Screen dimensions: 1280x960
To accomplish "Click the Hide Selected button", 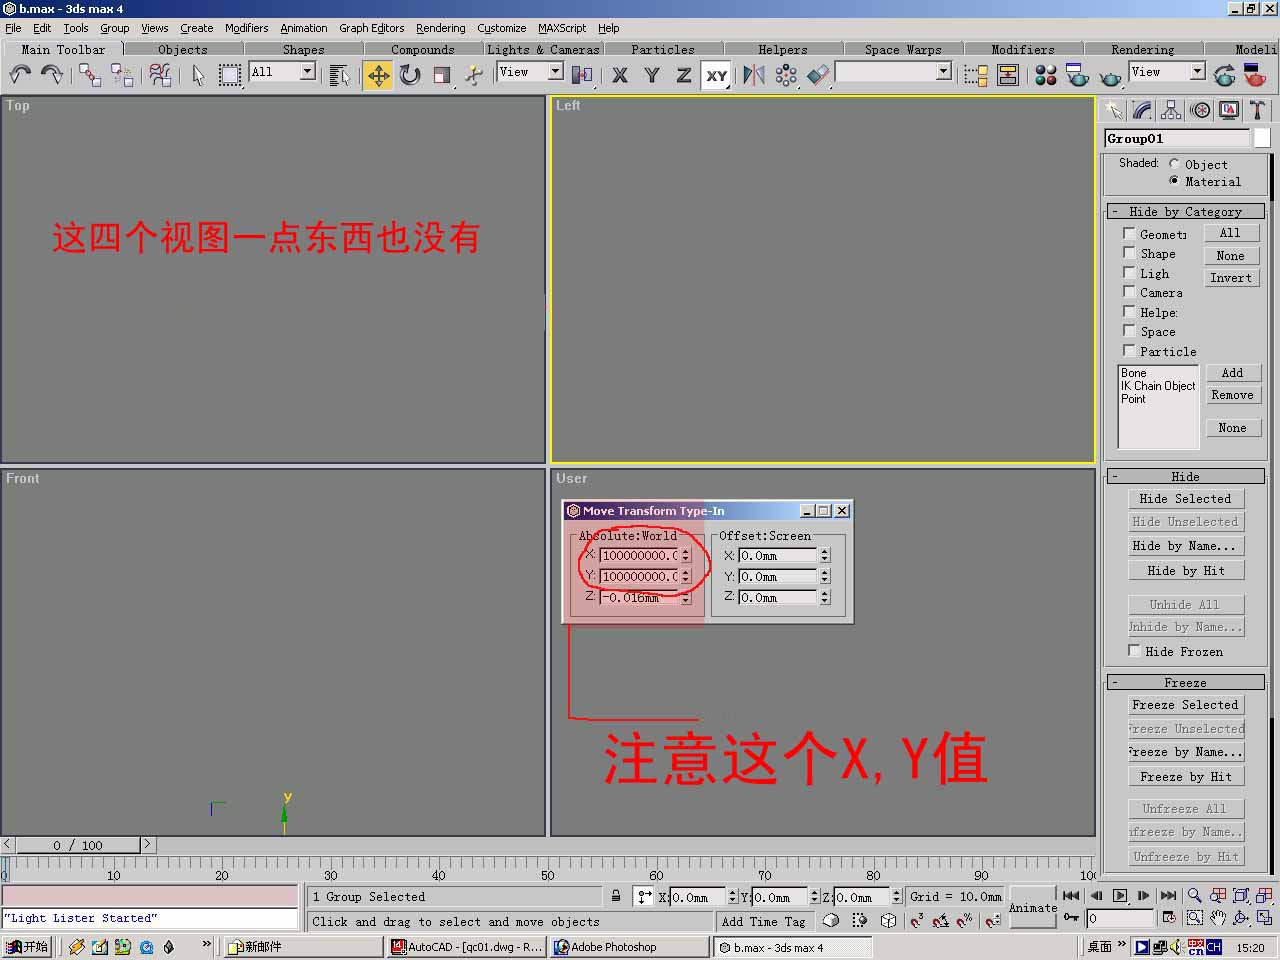I will tap(1185, 499).
